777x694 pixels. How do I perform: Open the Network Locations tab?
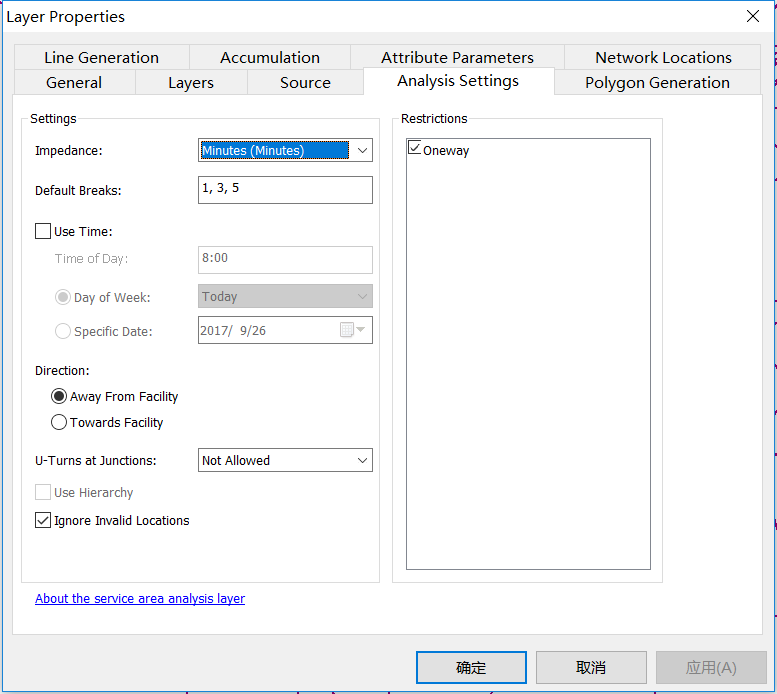coord(663,57)
